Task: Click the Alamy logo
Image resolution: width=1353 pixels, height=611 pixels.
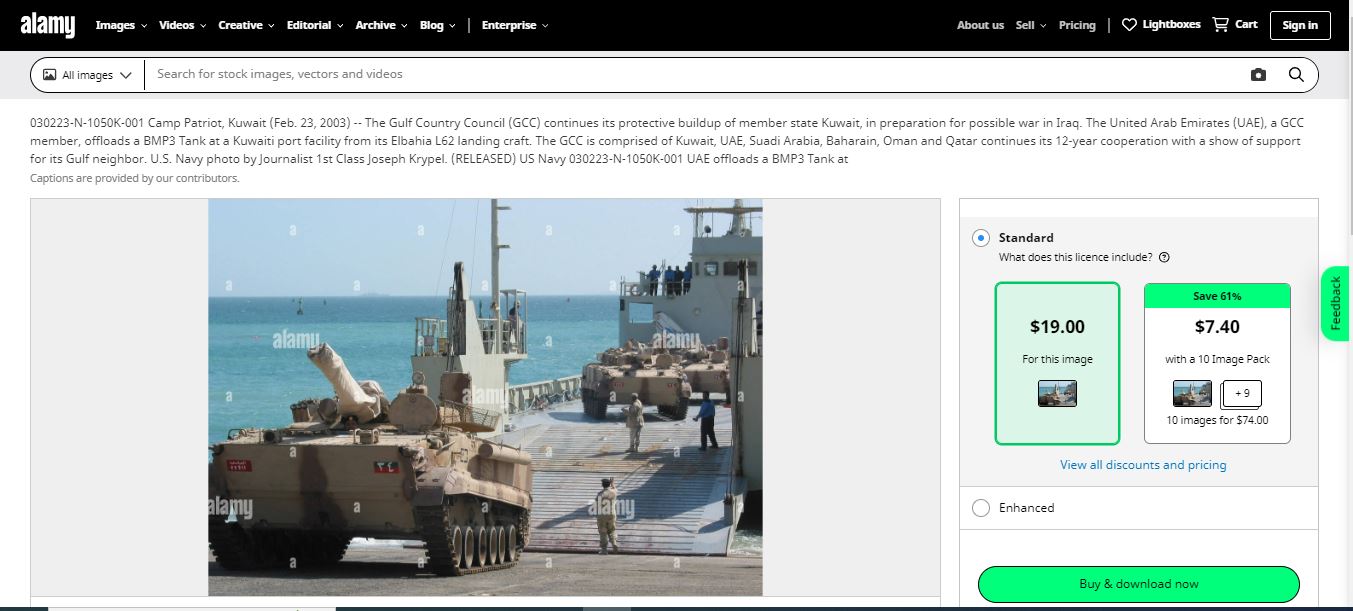Action: (47, 25)
